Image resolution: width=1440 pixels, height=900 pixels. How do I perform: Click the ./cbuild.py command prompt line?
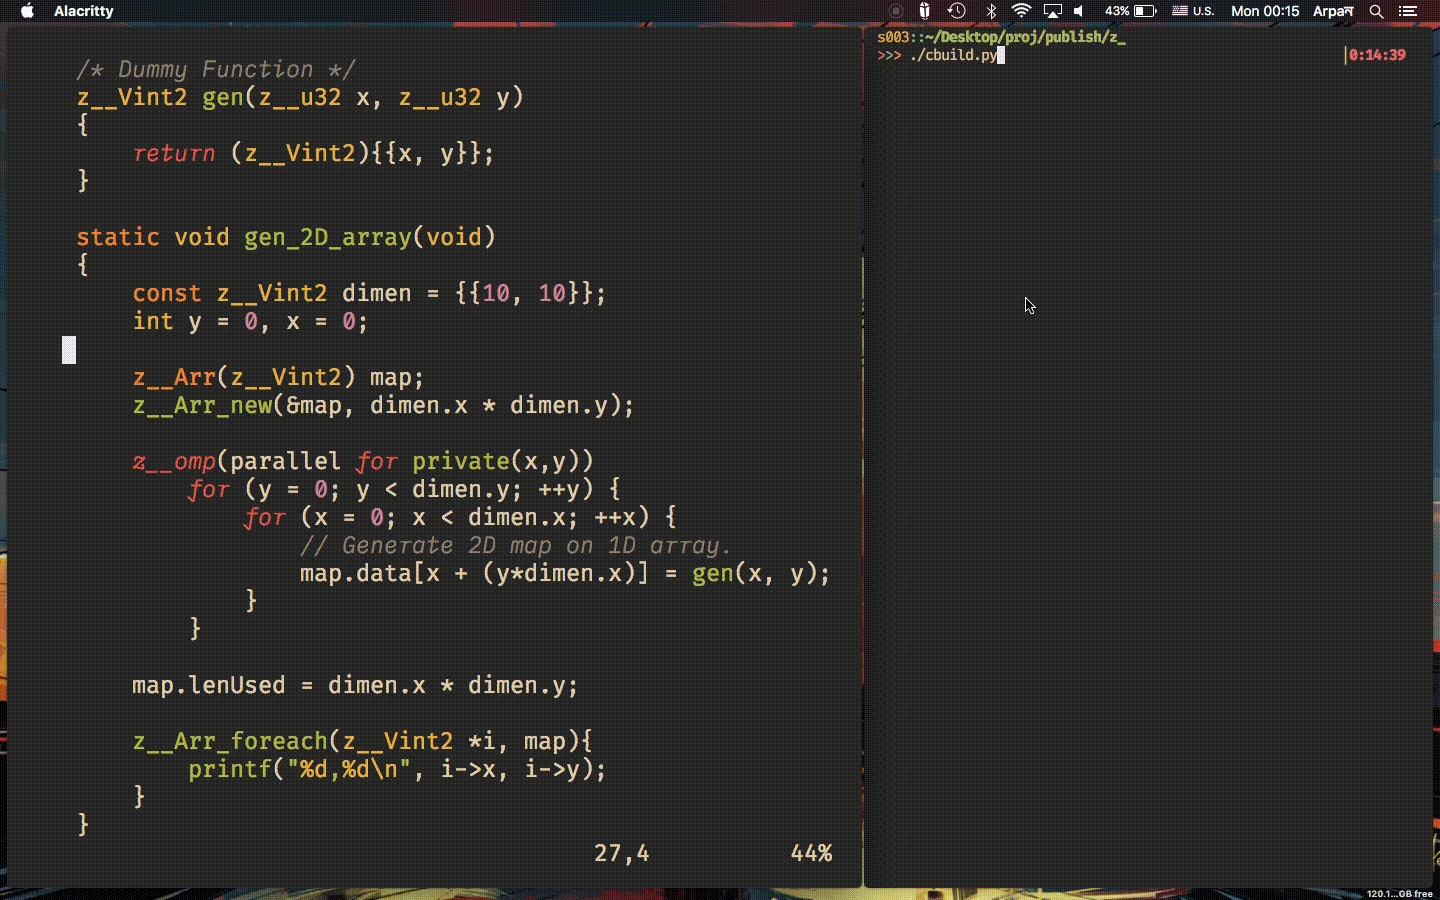click(940, 55)
